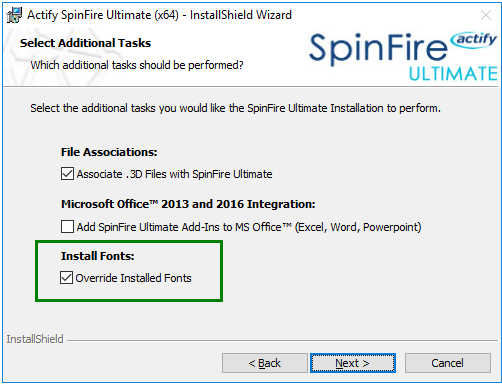Screen dimensions: 502x384
Task: Enable SpinFire Add-Ins to MS Office checkbox
Action: (x=67, y=227)
